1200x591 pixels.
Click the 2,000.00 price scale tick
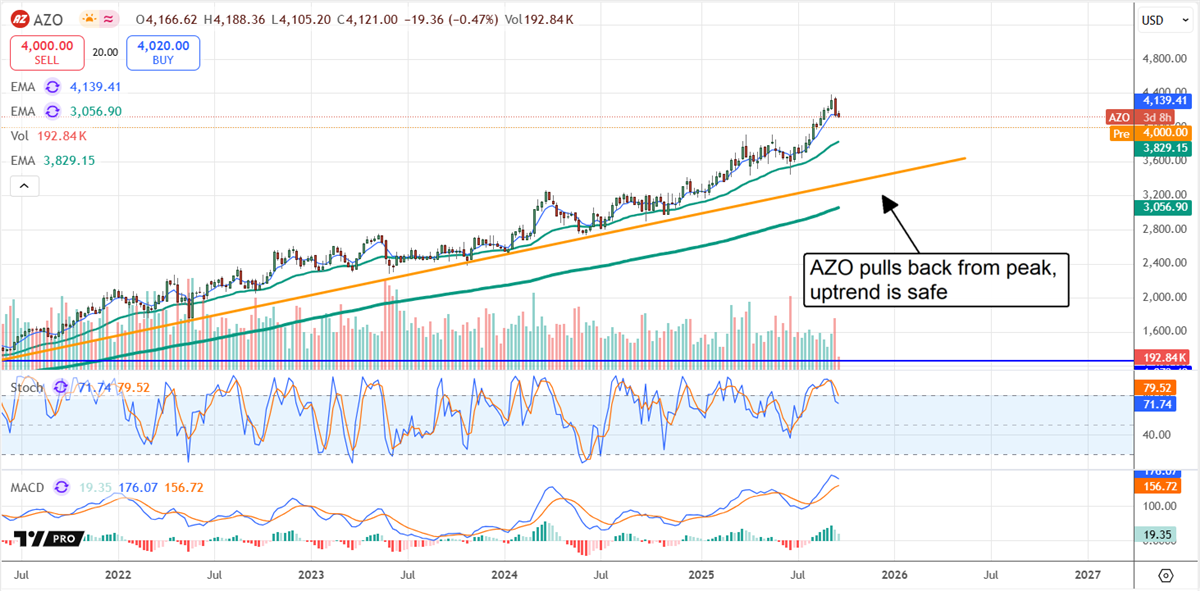(1167, 297)
